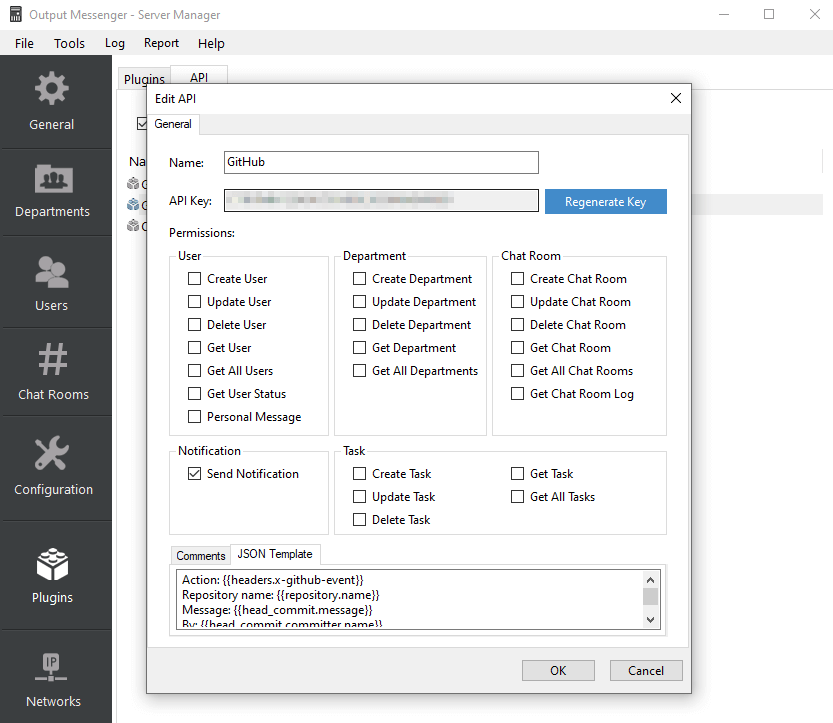This screenshot has height=723, width=833.
Task: Open the Chat Rooms section in sidebar
Action: point(53,372)
